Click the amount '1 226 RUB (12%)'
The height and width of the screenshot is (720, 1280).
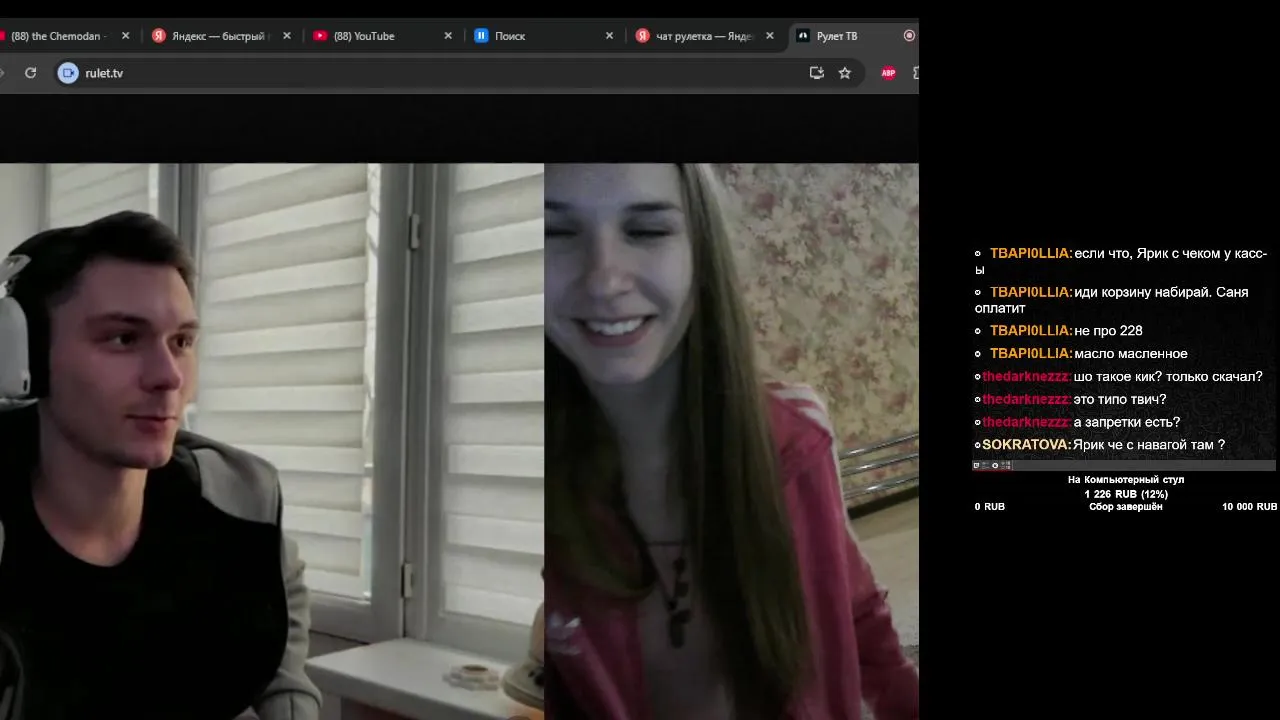click(x=1126, y=494)
